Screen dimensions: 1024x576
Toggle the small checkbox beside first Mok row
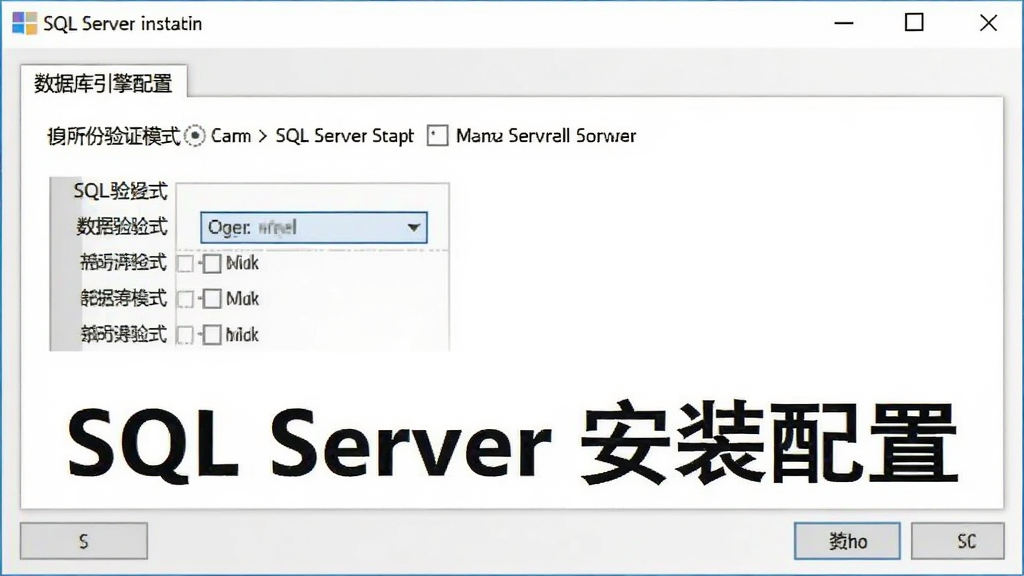point(185,264)
